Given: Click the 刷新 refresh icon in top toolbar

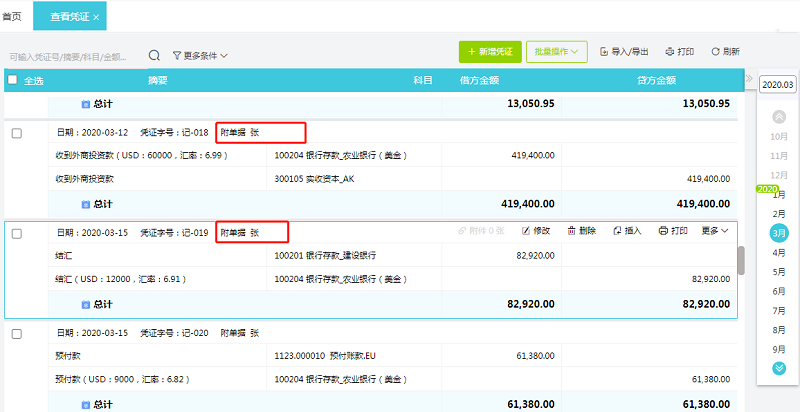Looking at the screenshot, I should tap(716, 51).
